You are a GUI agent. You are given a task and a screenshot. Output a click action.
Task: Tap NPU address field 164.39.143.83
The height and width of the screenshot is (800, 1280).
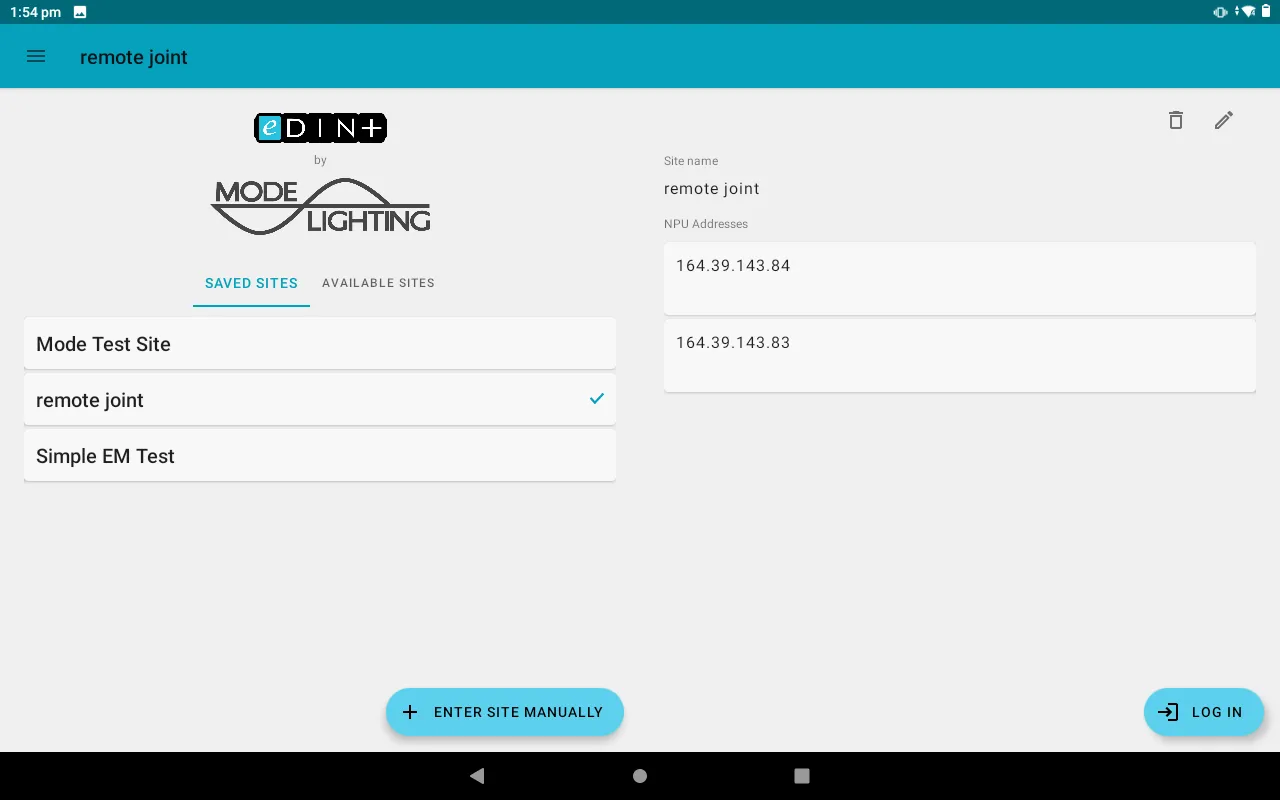point(960,355)
